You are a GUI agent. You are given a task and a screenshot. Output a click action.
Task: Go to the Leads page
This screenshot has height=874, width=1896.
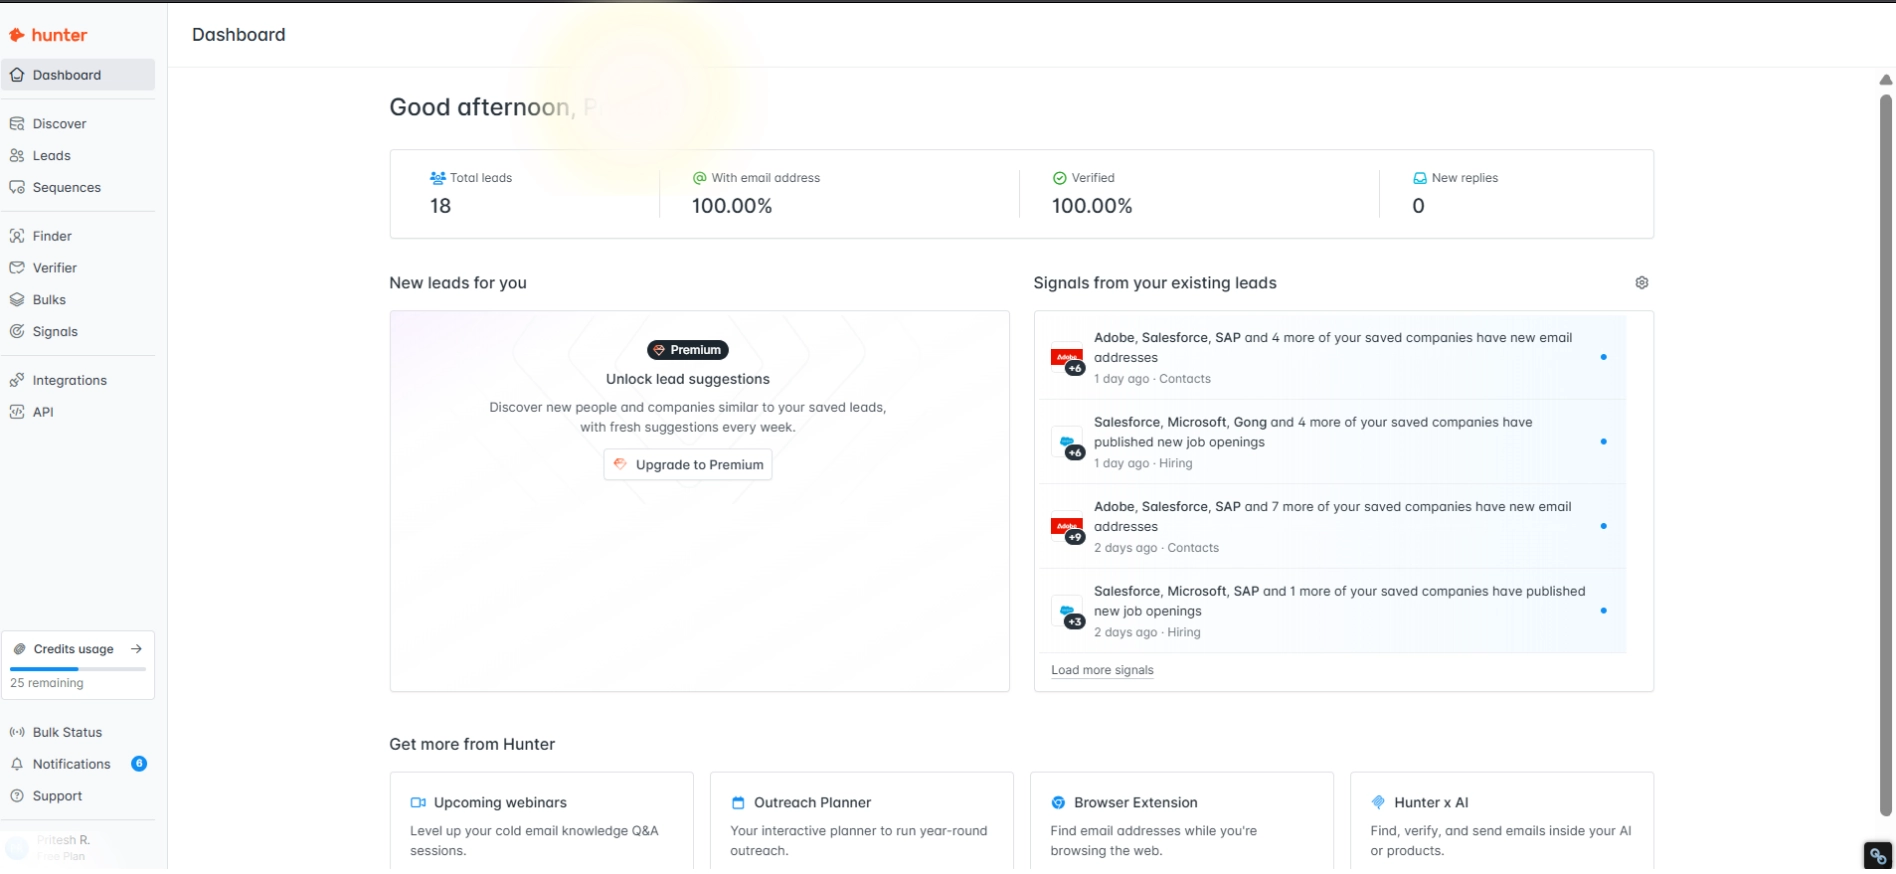coord(78,156)
